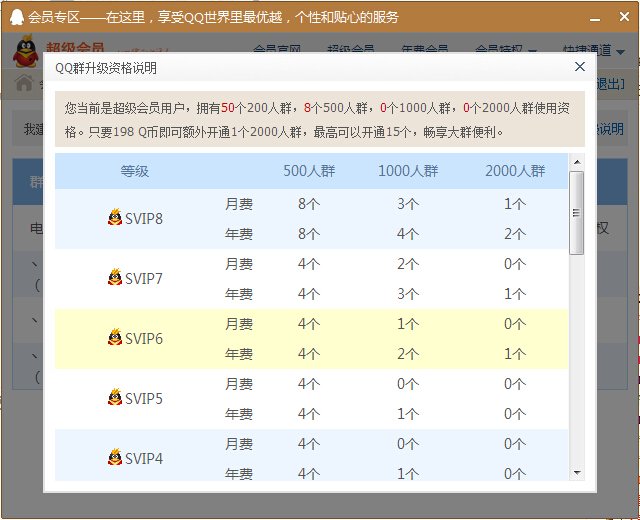
Task: Click SVIP8 年费 1000人群 value 4个
Action: (x=408, y=234)
